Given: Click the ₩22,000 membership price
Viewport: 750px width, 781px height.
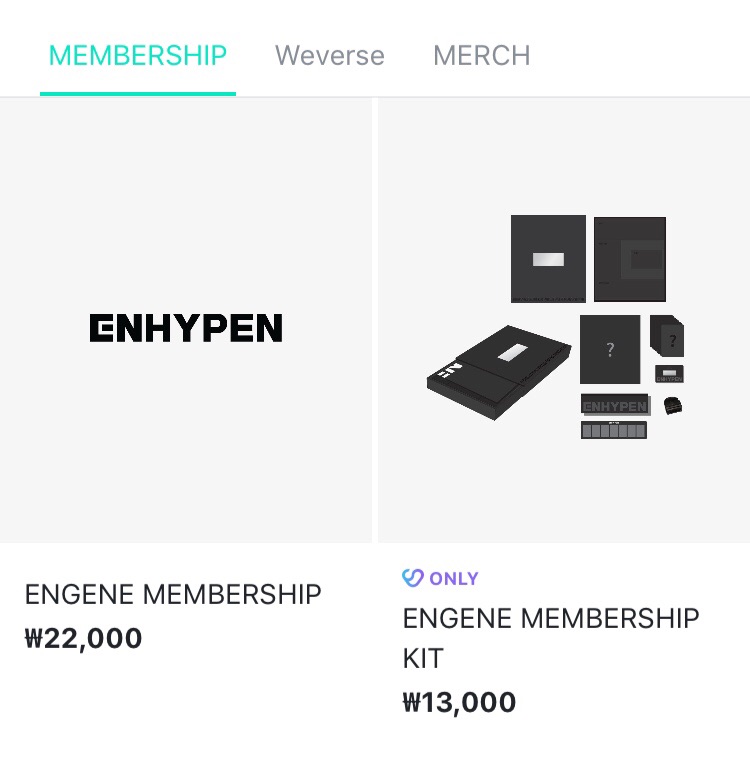Looking at the screenshot, I should (x=84, y=638).
